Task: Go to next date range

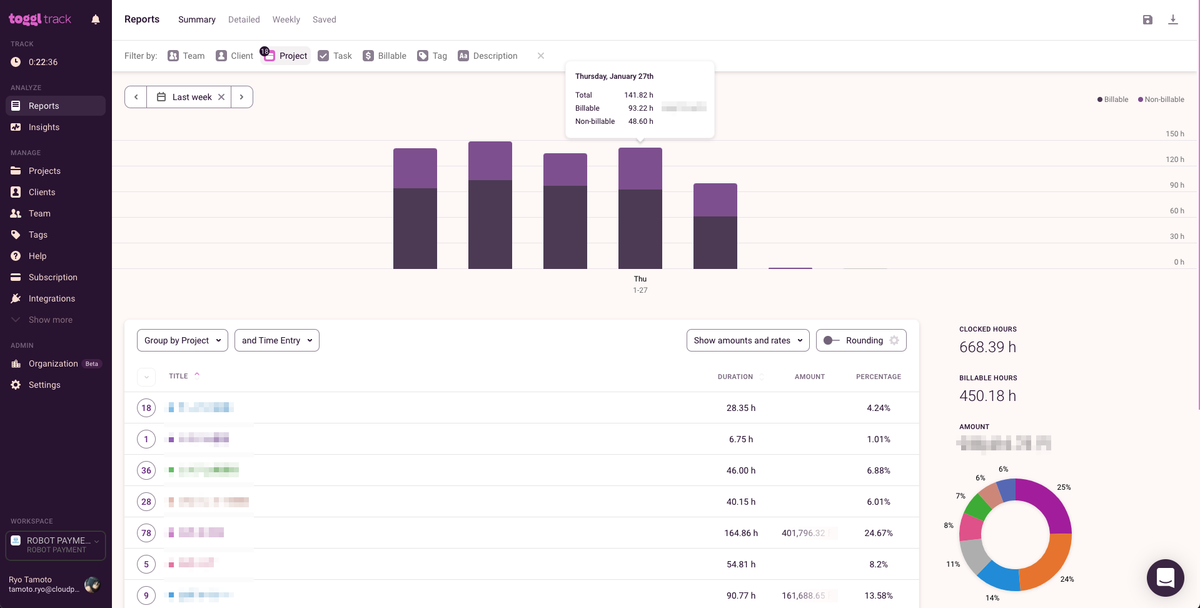Action: (241, 97)
